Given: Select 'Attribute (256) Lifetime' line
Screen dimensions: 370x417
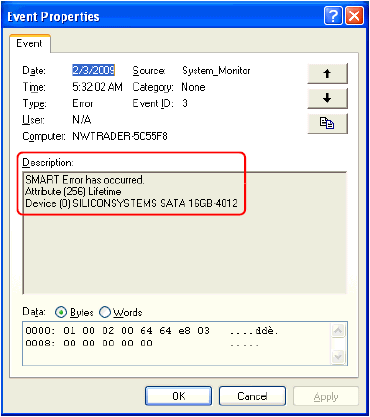Looking at the screenshot, I should click(x=73, y=192).
